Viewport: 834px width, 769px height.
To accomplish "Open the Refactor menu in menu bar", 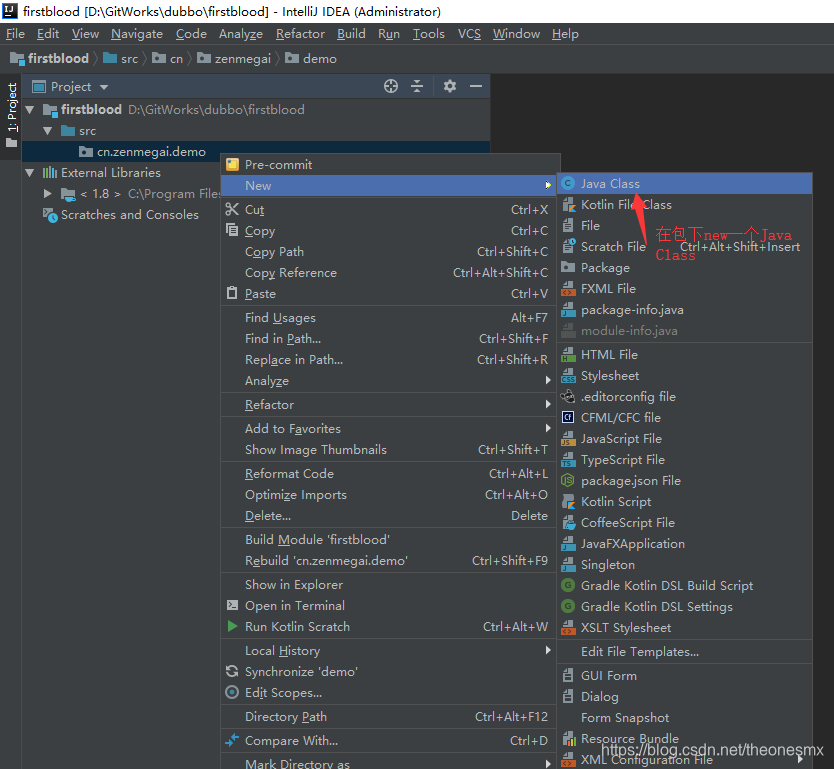I will [300, 34].
